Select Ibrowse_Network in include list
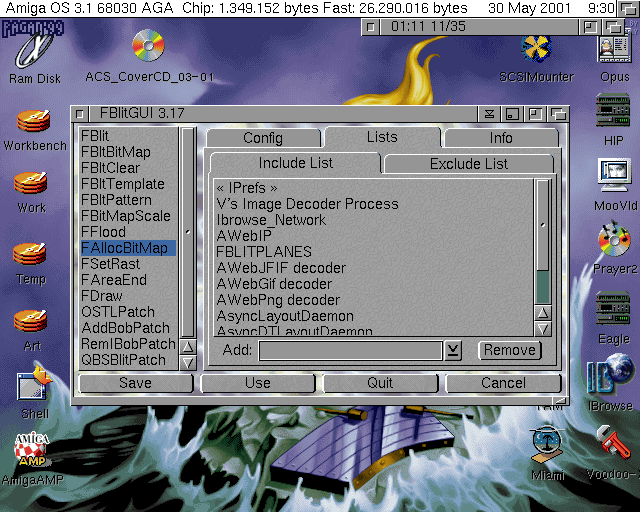Viewport: 640px width, 512px height. 373,220
